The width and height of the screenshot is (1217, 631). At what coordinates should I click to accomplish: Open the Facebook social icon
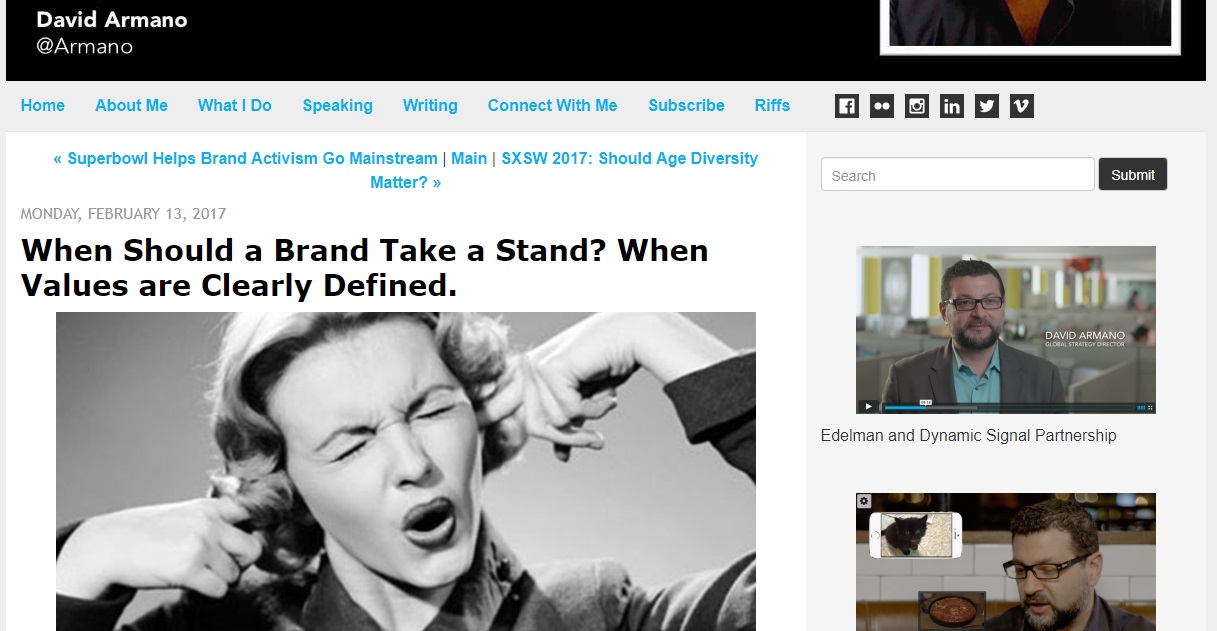[847, 106]
